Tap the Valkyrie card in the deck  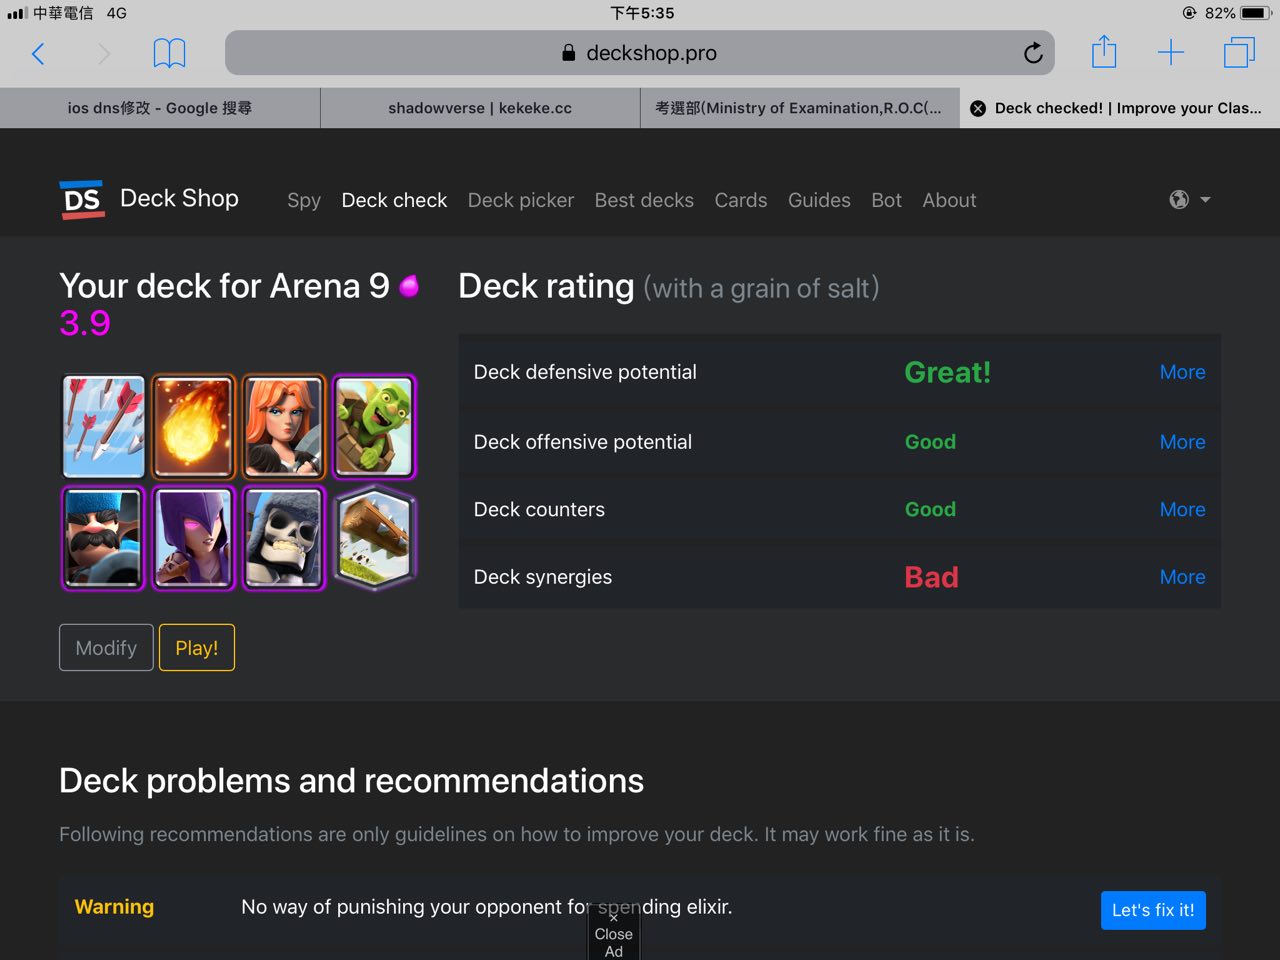click(284, 427)
